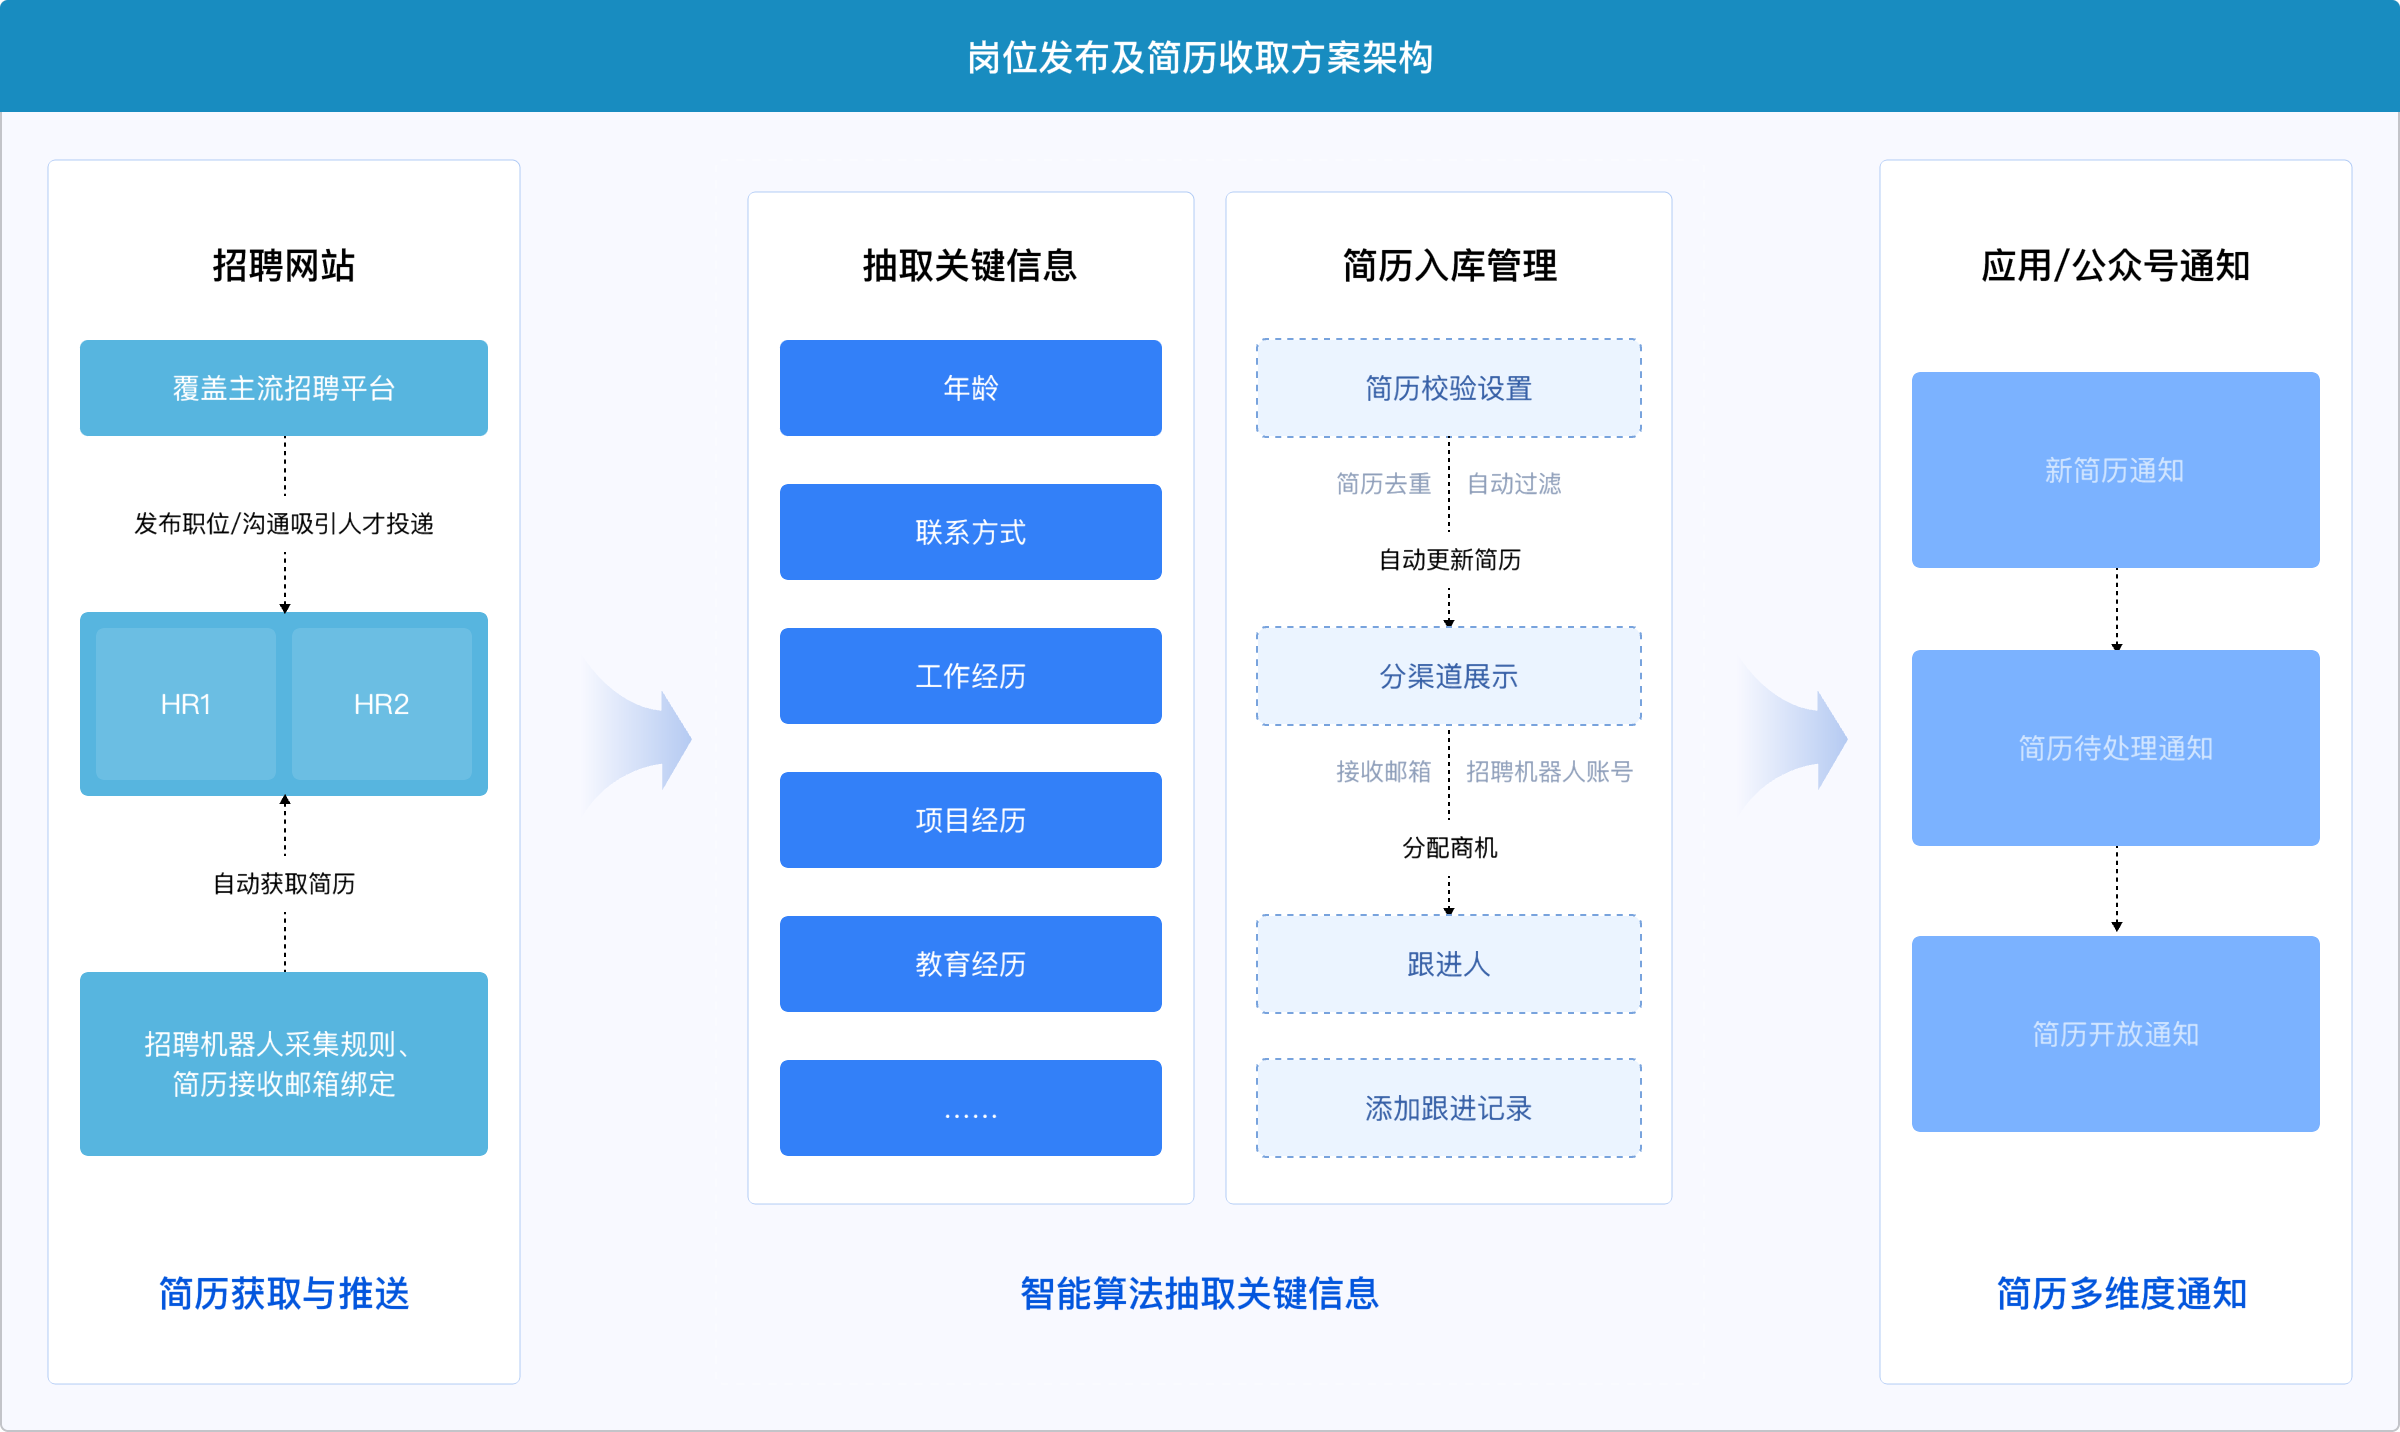Click the 教育经历 block

click(970, 964)
